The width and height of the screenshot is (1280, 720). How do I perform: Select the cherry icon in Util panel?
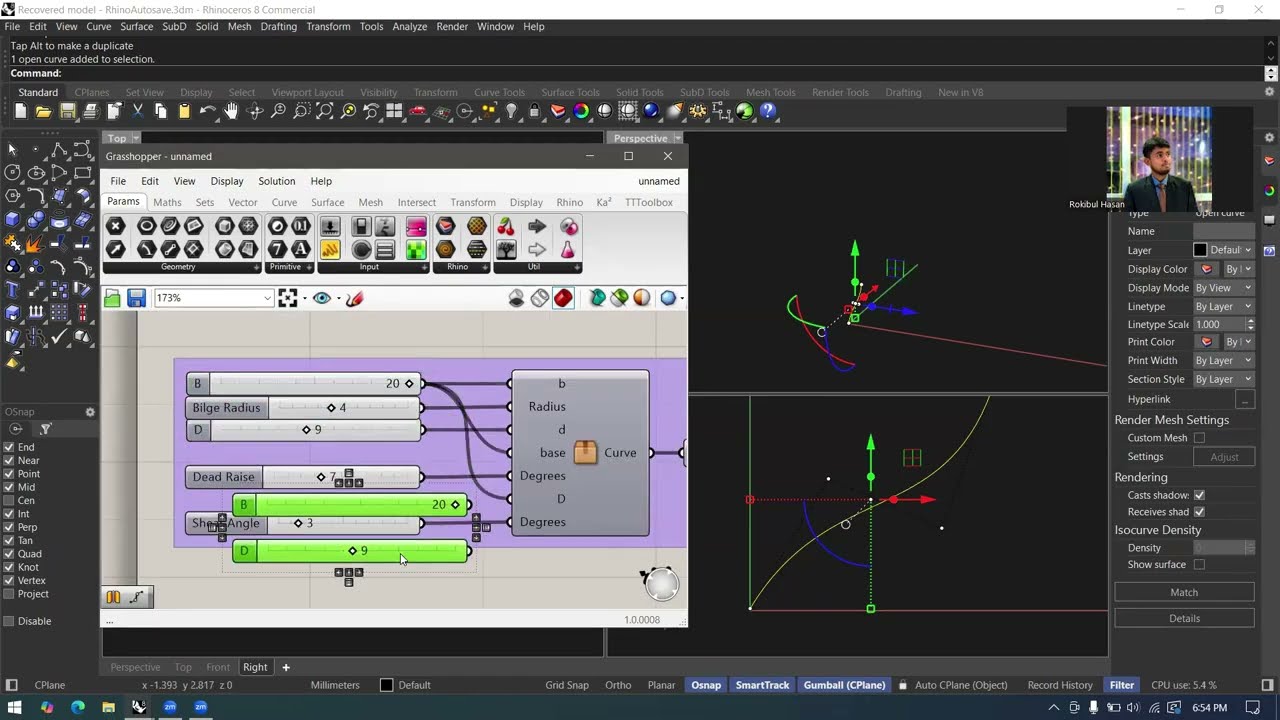coord(506,227)
